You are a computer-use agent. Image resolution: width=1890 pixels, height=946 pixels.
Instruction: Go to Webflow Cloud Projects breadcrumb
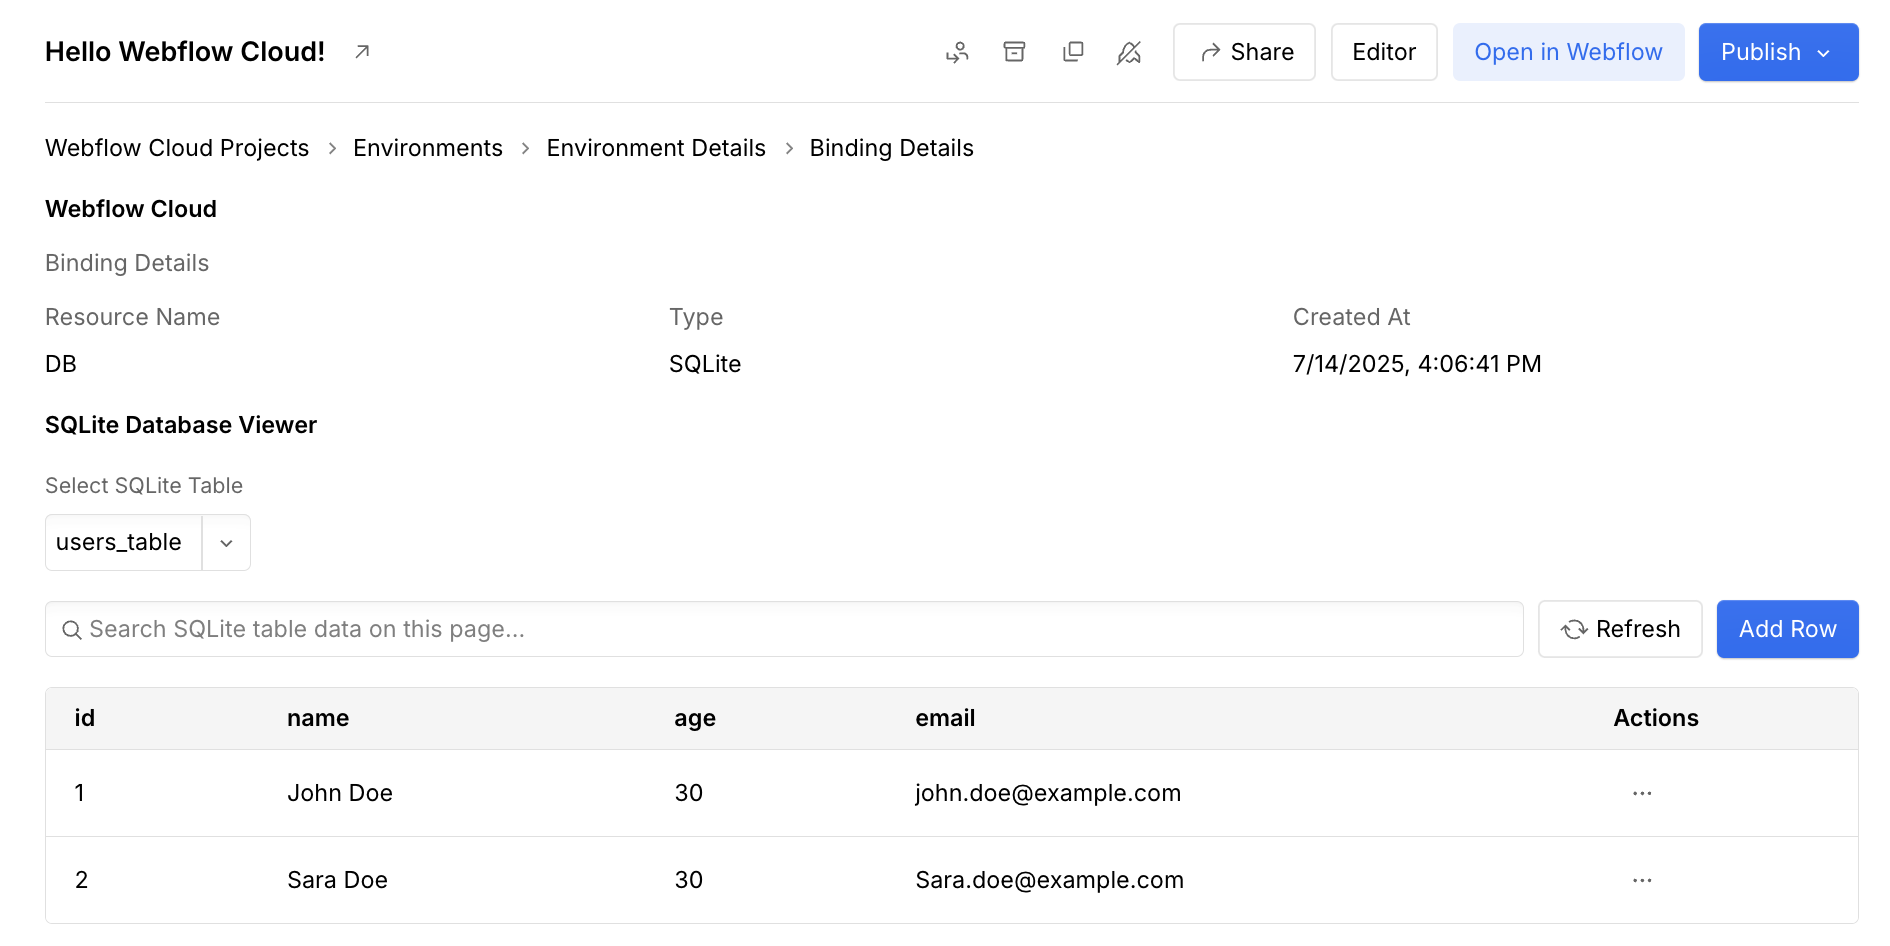pos(177,148)
